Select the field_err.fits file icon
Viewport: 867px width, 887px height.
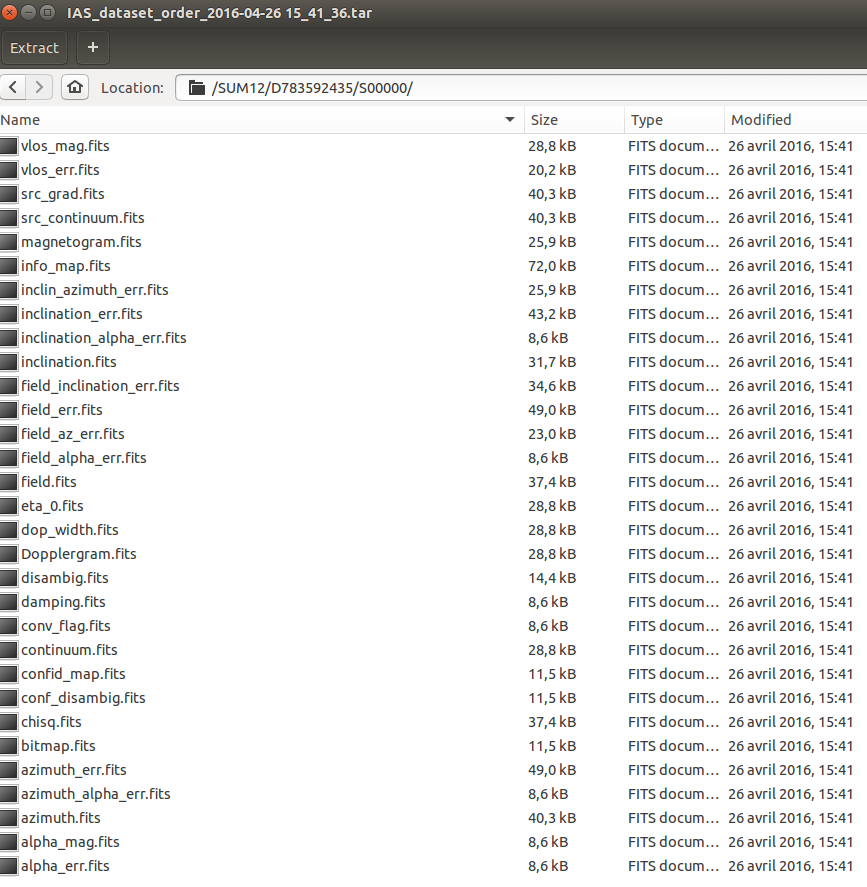[x=8, y=410]
